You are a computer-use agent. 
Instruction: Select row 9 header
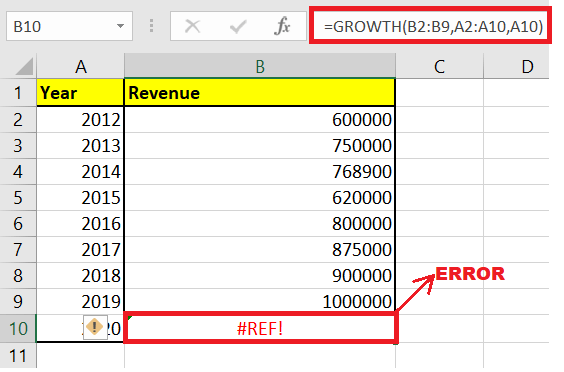(18, 301)
